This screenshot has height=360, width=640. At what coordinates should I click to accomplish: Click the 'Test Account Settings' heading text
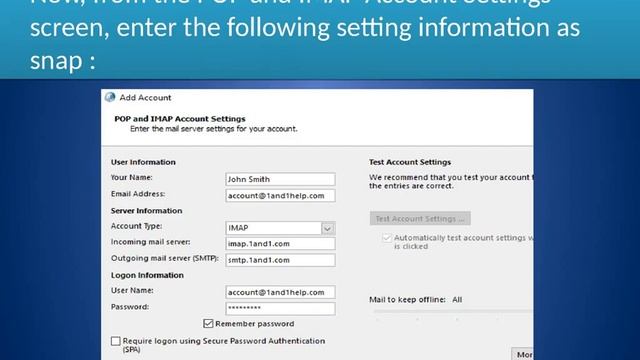(410, 162)
